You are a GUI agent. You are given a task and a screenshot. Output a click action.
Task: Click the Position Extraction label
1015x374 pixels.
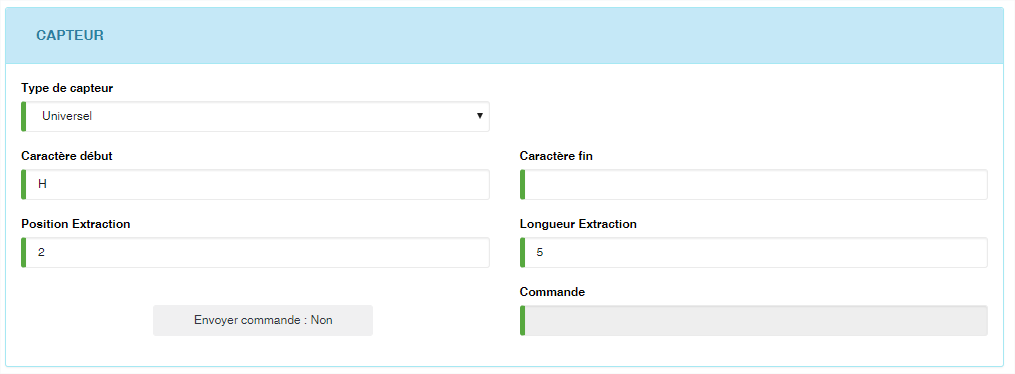(x=76, y=224)
